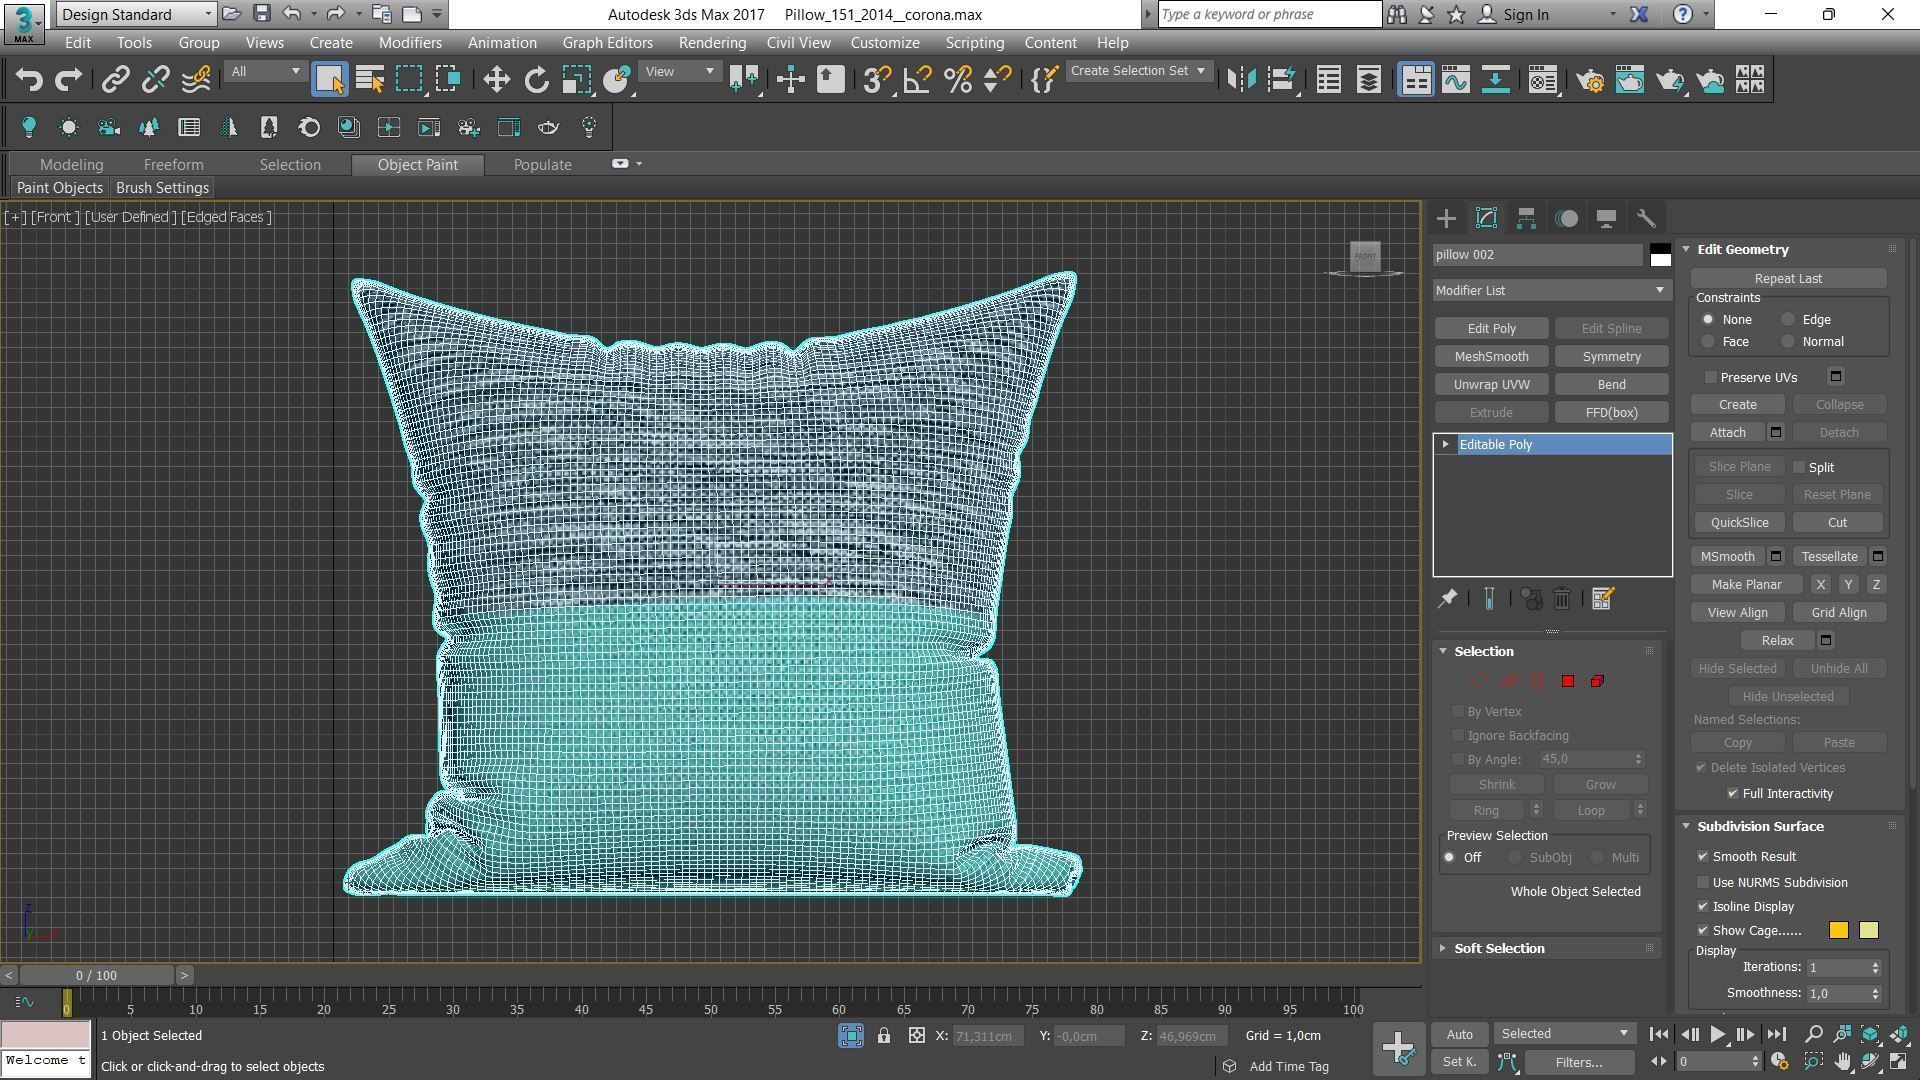Select the Edge constraint radio button

point(1788,320)
